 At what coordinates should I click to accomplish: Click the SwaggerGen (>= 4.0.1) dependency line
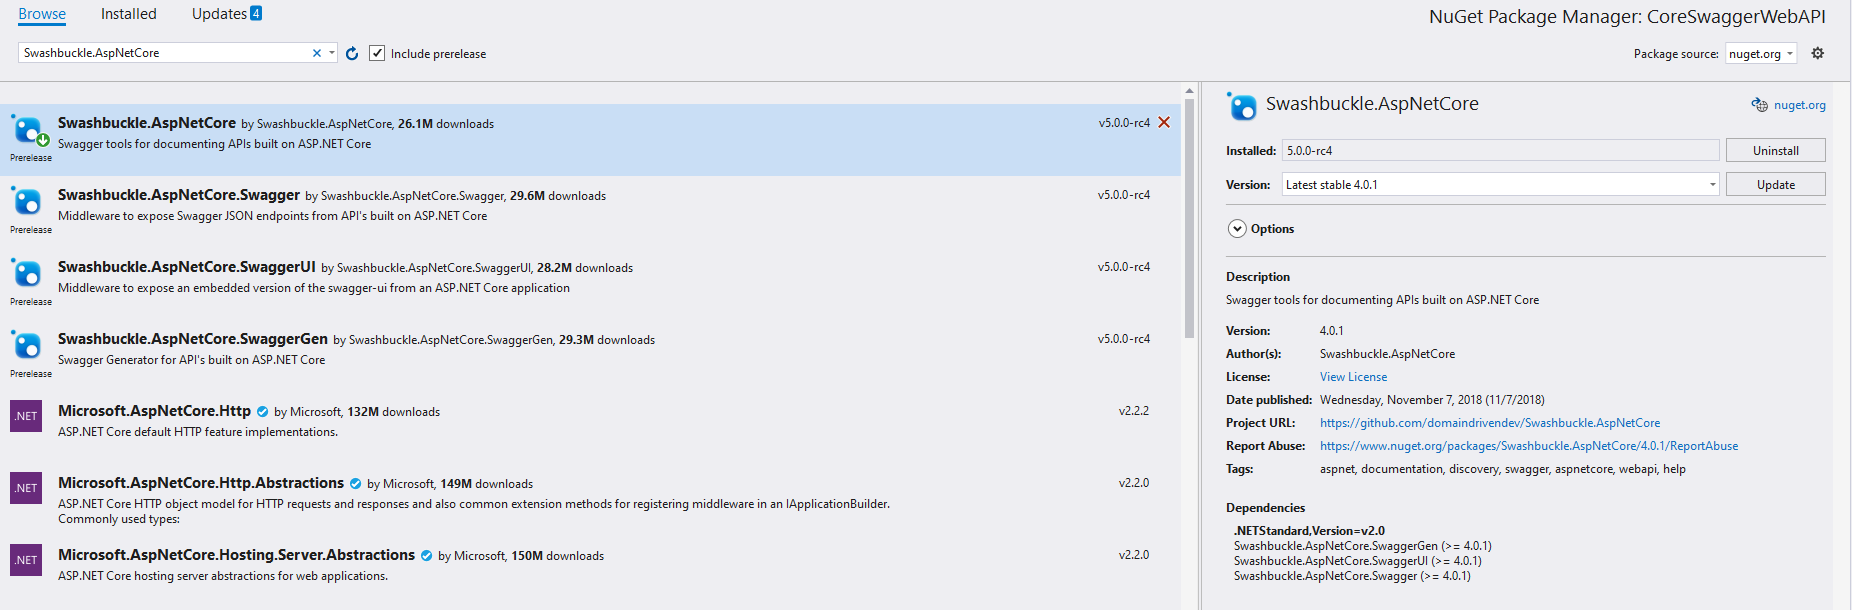pos(1362,546)
